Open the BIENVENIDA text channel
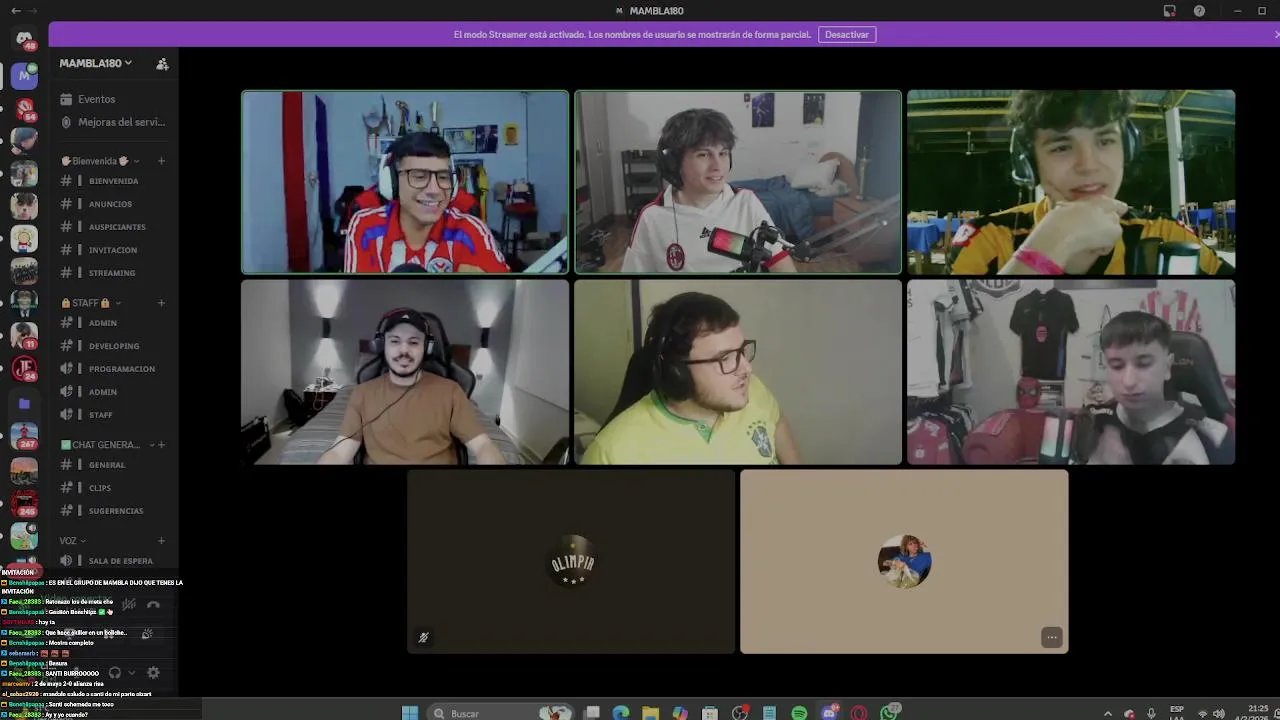Image resolution: width=1280 pixels, height=720 pixels. coord(112,181)
